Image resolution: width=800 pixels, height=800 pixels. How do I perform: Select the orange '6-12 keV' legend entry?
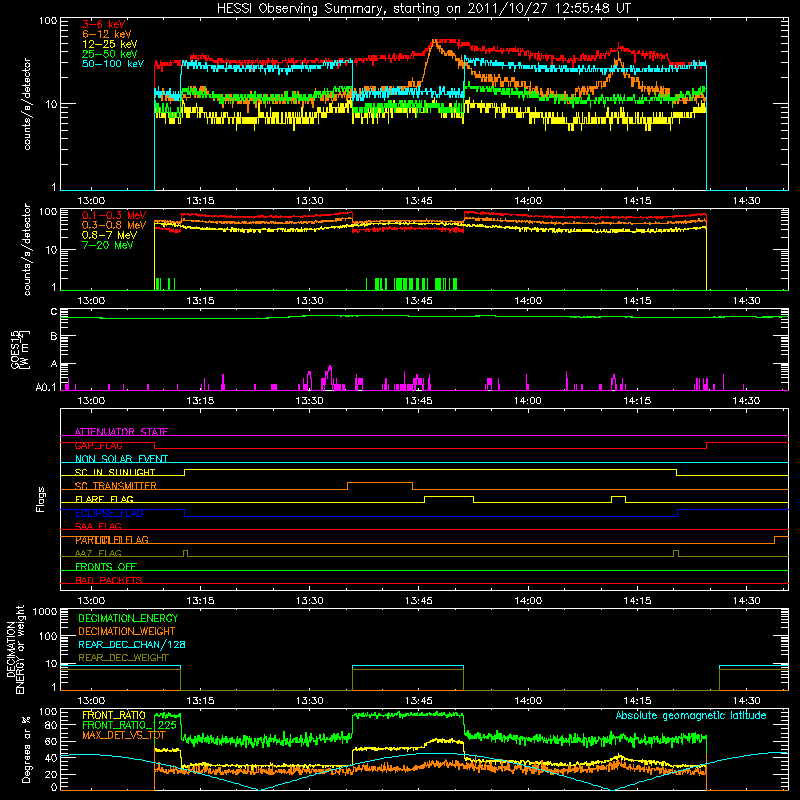point(107,34)
